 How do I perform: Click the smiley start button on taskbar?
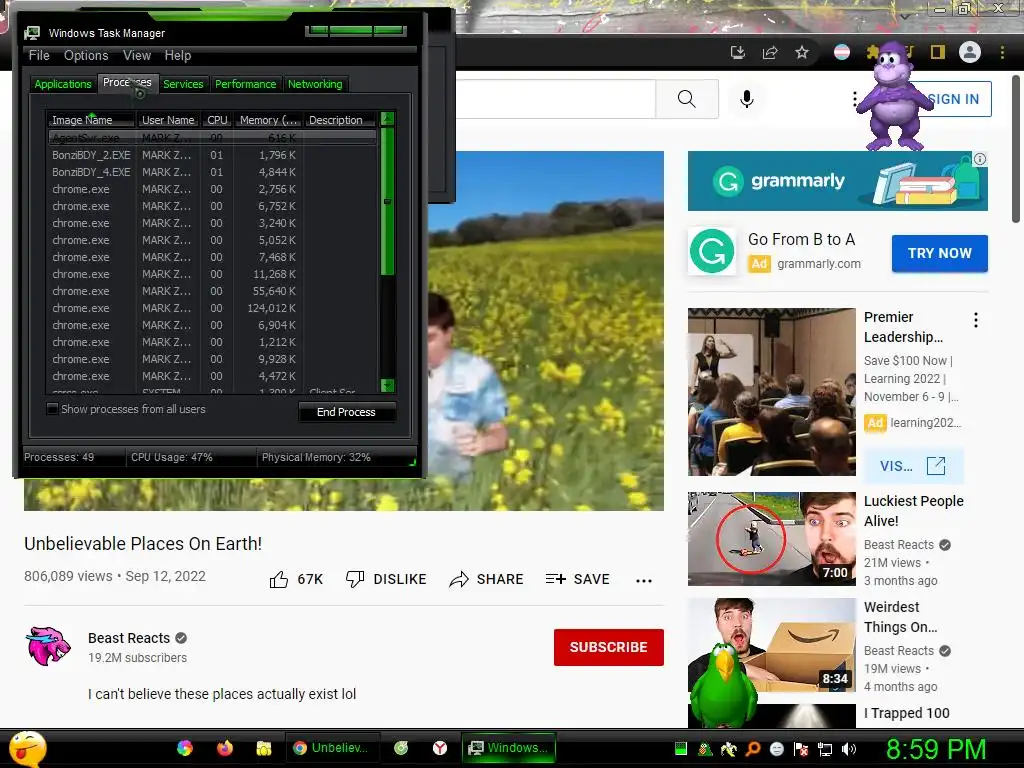coord(27,748)
